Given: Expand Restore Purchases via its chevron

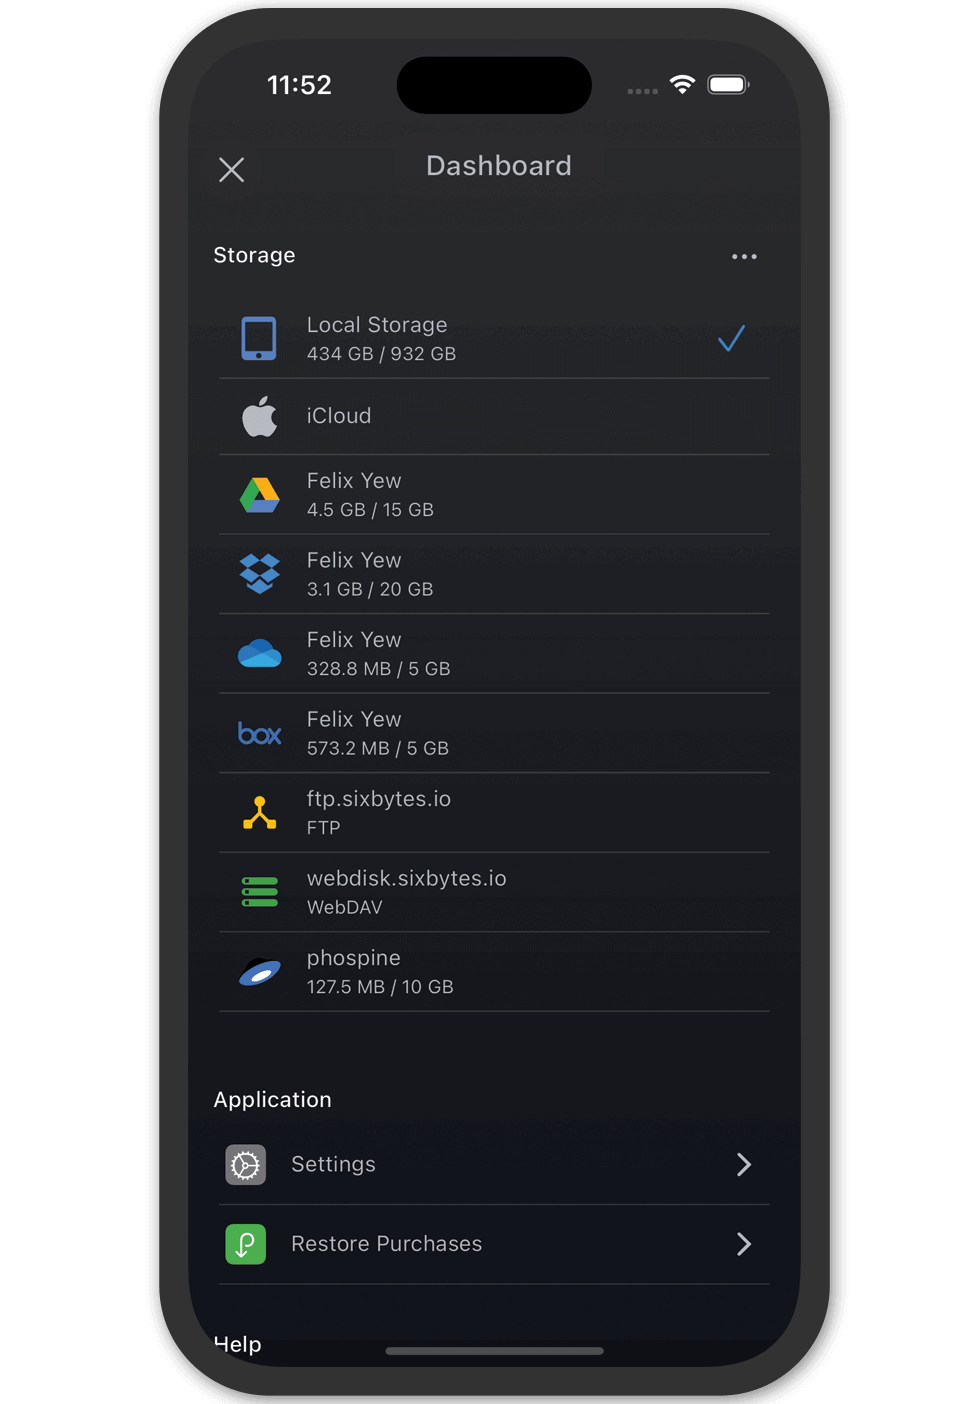Looking at the screenshot, I should click(x=743, y=1244).
